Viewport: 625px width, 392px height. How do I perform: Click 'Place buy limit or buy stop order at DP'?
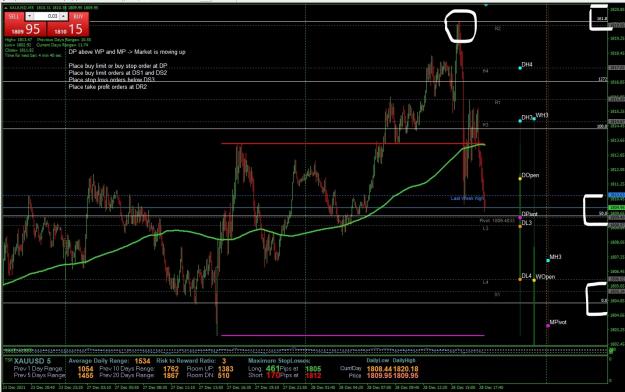coord(118,66)
